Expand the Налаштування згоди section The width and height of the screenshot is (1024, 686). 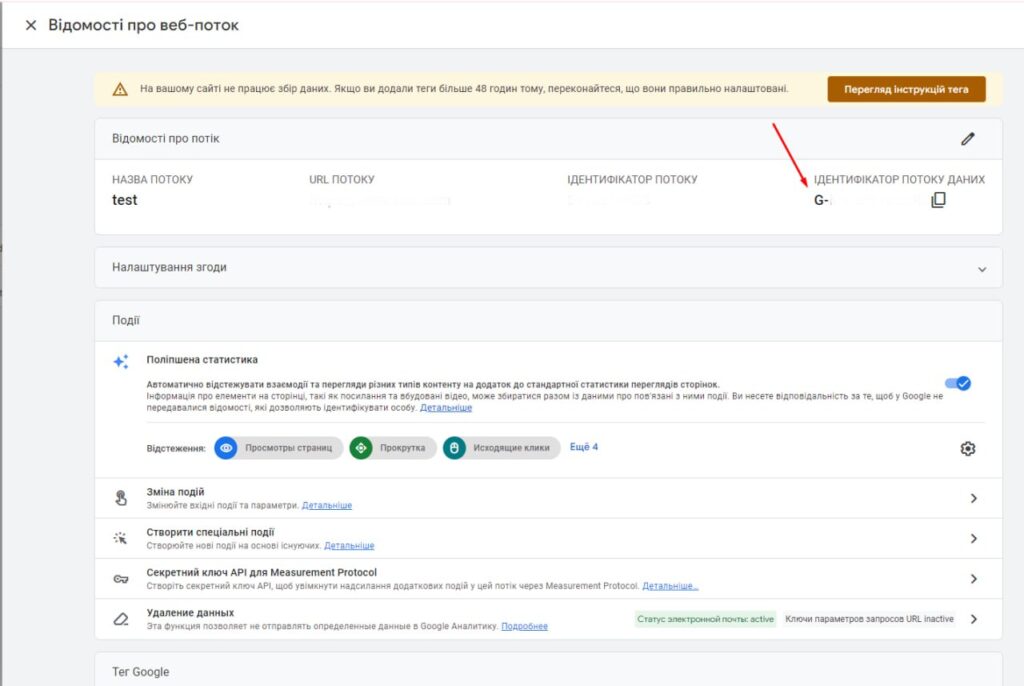pyautogui.click(x=981, y=269)
